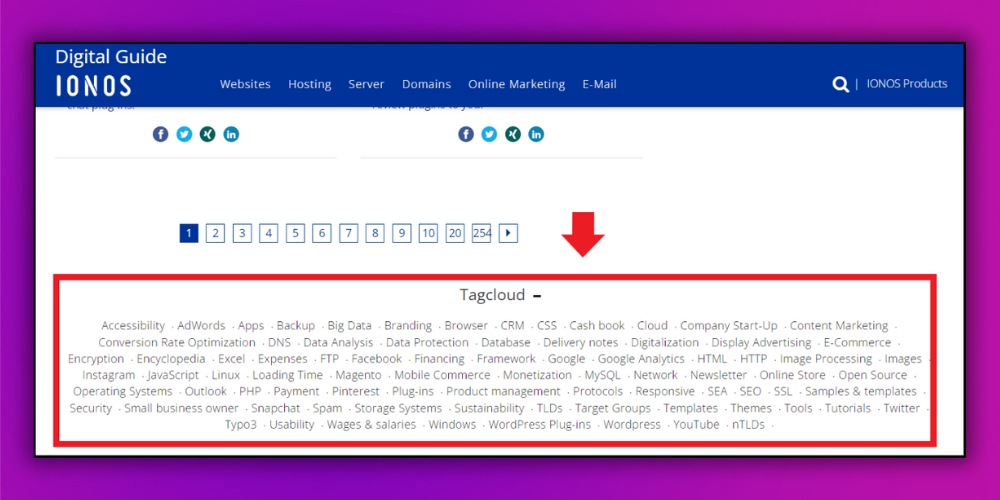Open the Typo3 tag
Image resolution: width=1000 pixels, height=500 pixels.
tap(240, 425)
